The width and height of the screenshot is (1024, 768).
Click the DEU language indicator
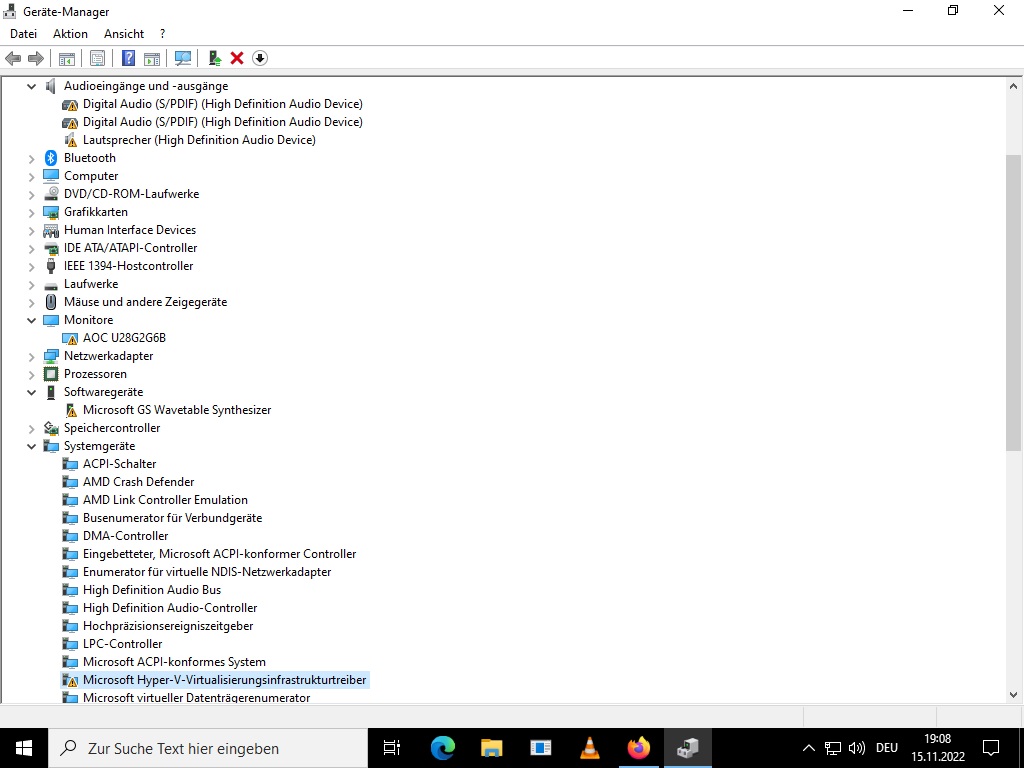click(887, 748)
